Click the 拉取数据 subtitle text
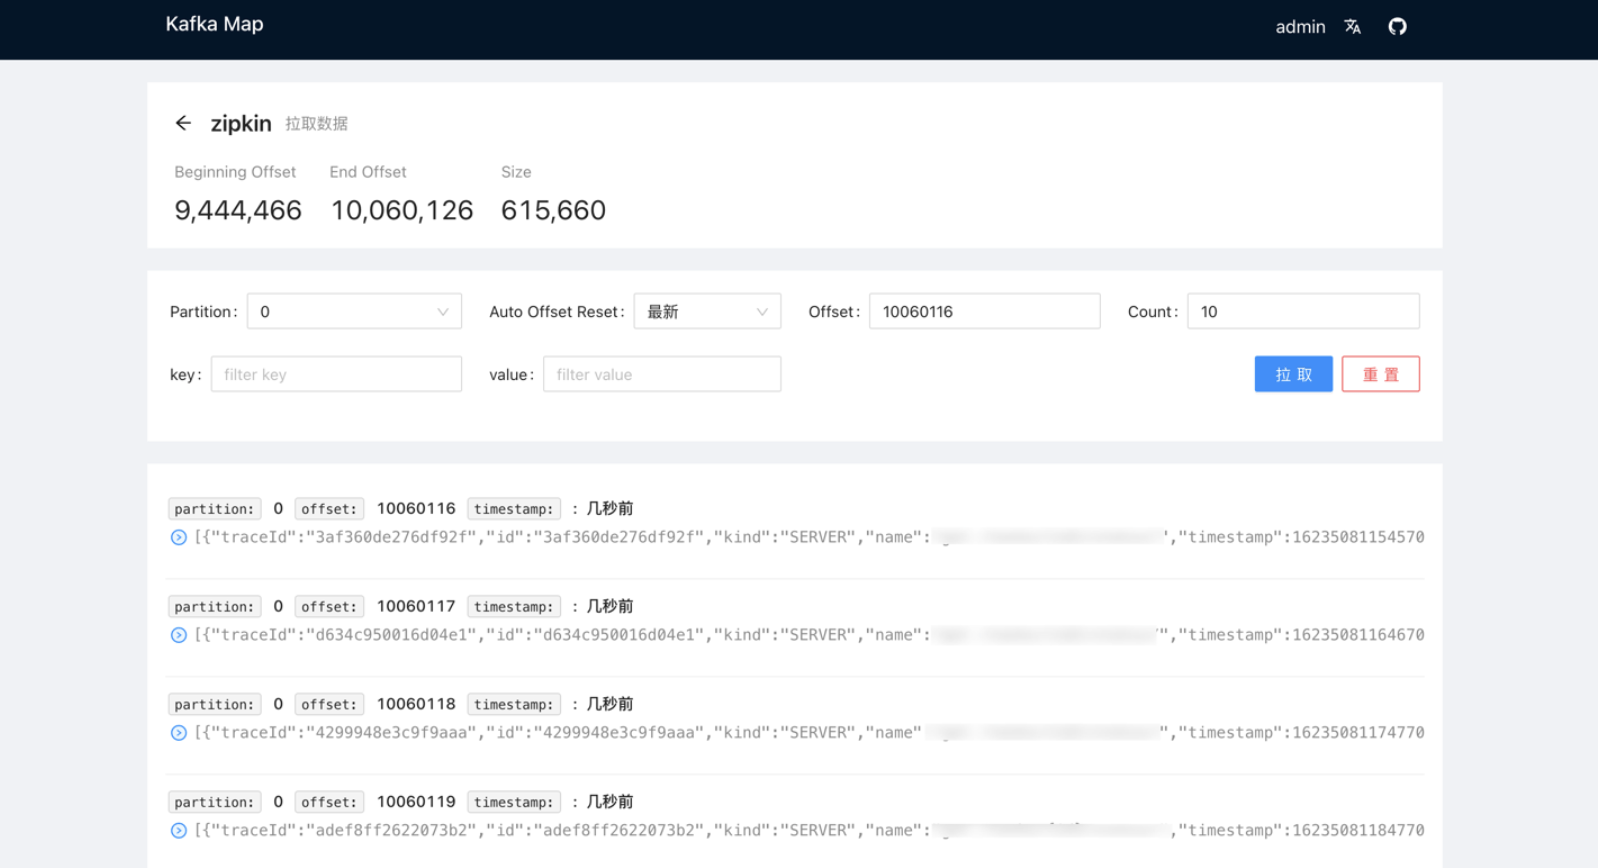 coord(316,124)
